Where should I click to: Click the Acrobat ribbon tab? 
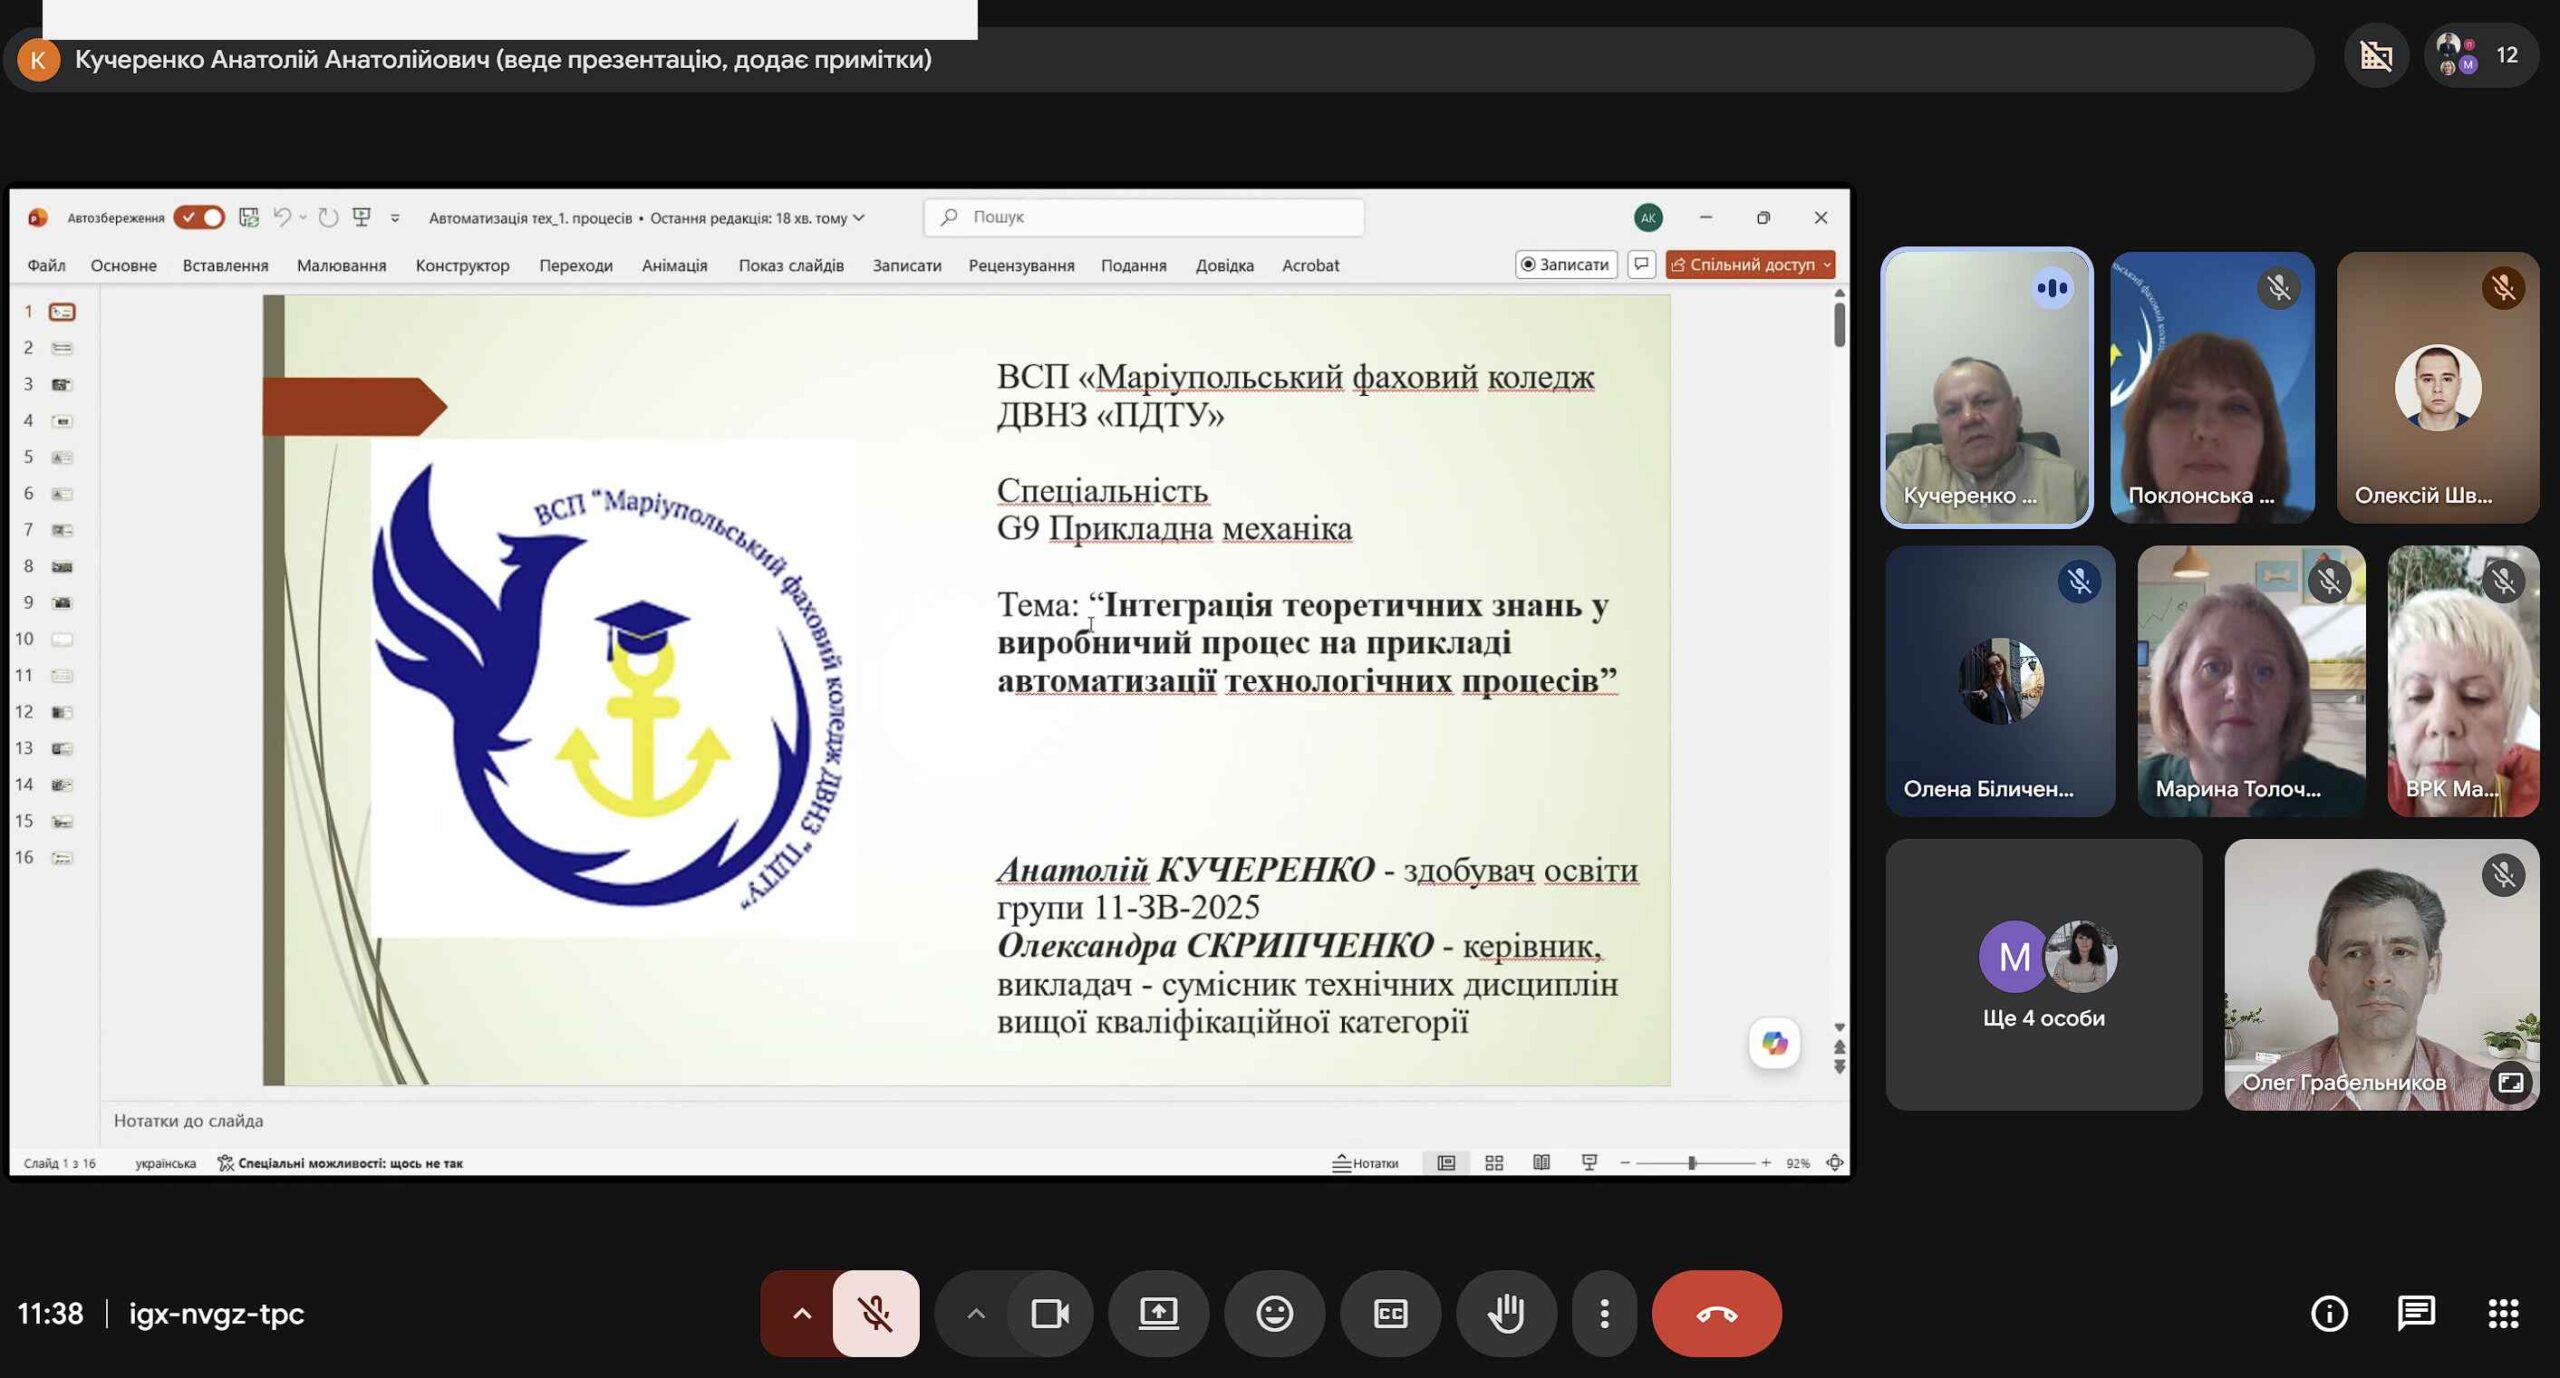(x=1310, y=265)
